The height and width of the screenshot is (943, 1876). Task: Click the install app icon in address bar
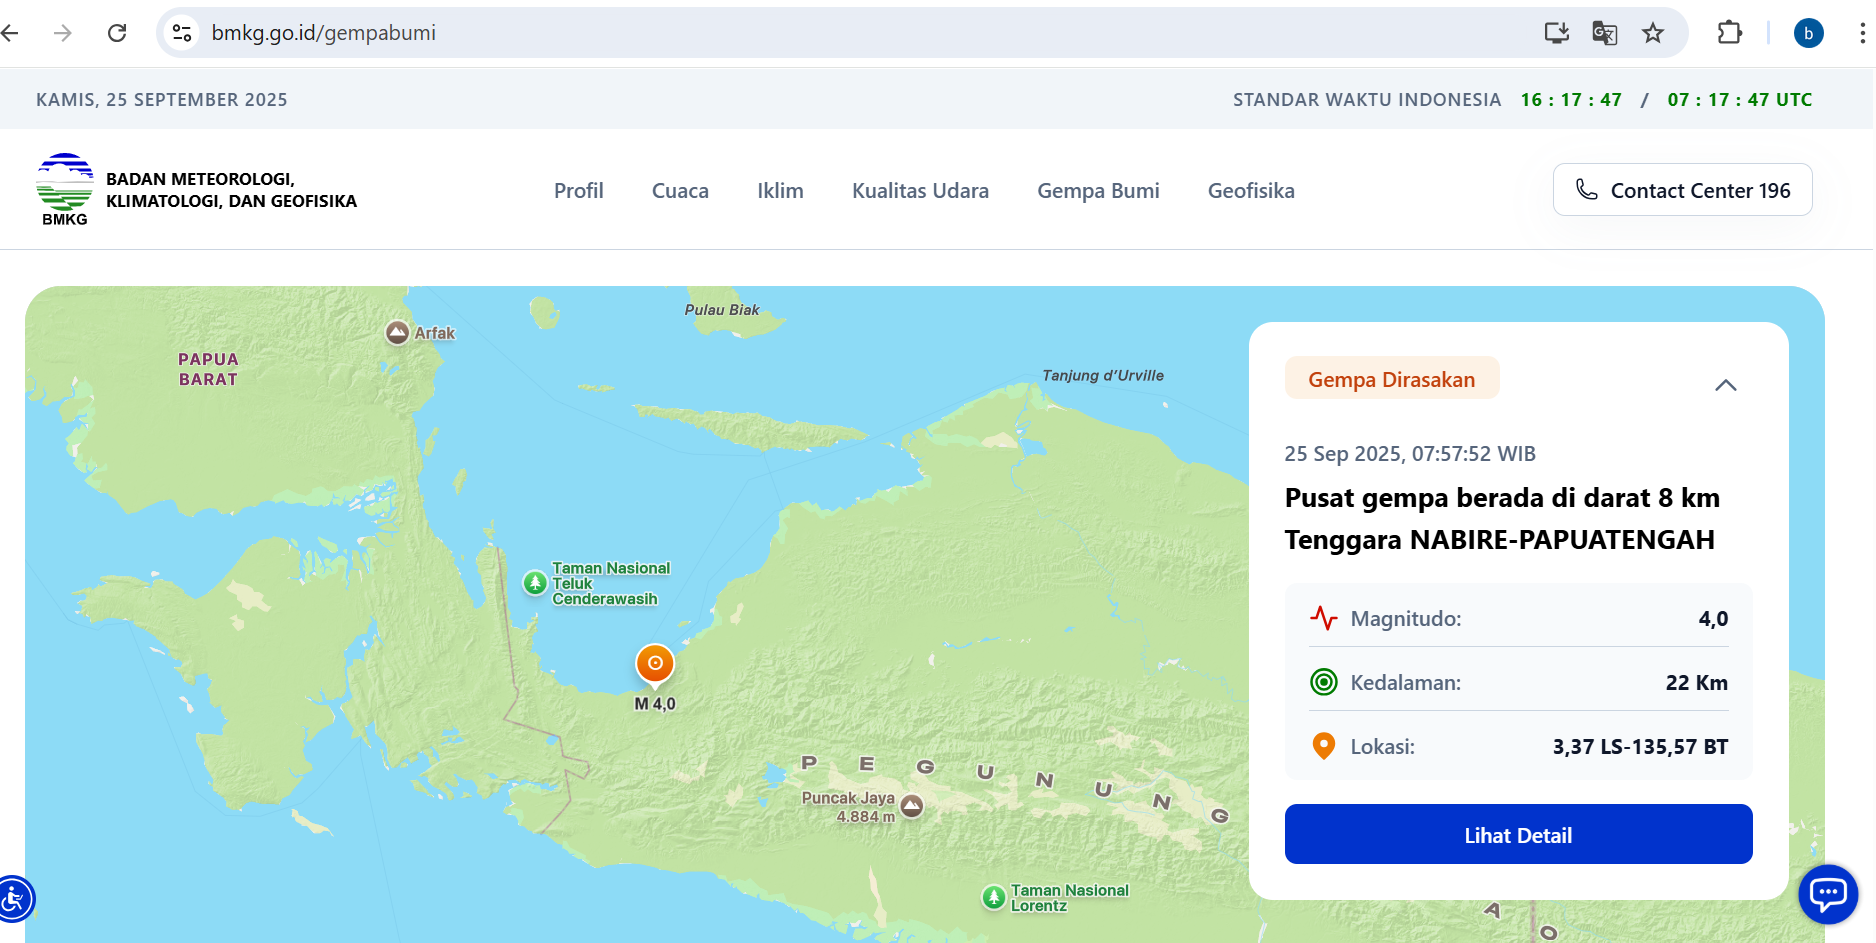tap(1556, 33)
